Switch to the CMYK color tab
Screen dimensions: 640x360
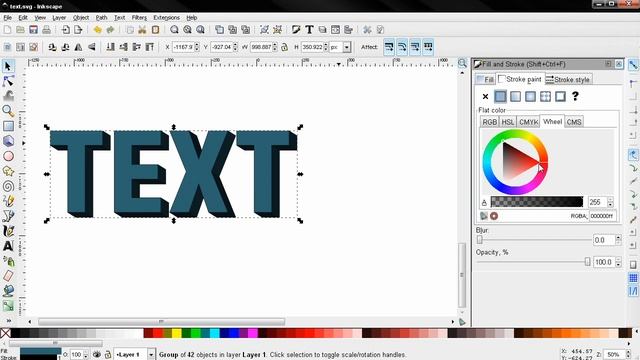tap(528, 122)
